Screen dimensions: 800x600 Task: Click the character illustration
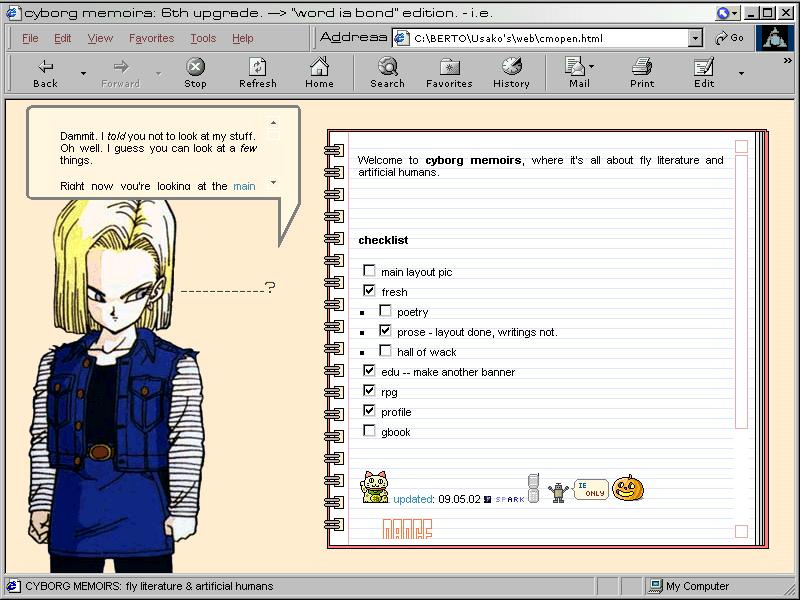116,385
